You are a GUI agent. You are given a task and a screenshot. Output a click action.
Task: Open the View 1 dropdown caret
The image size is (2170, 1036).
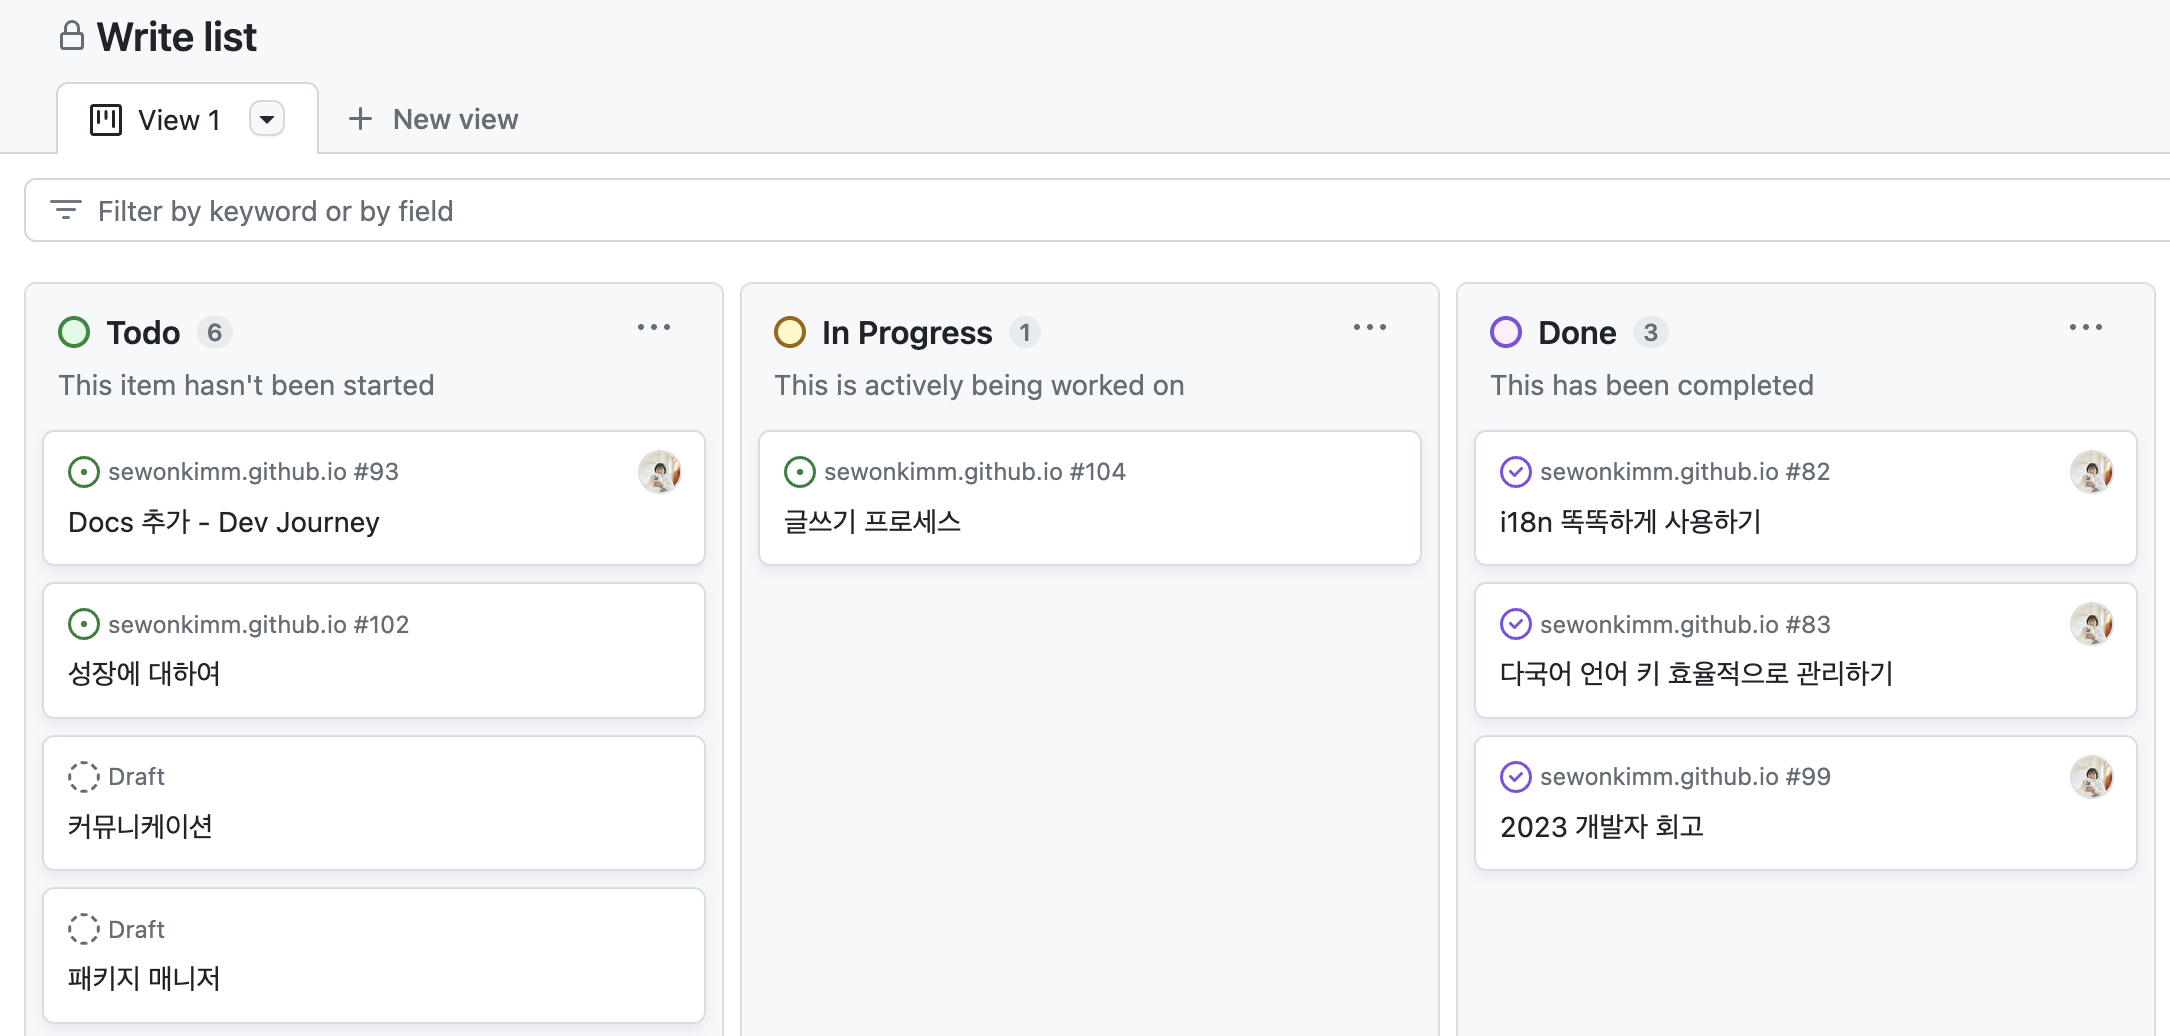266,118
